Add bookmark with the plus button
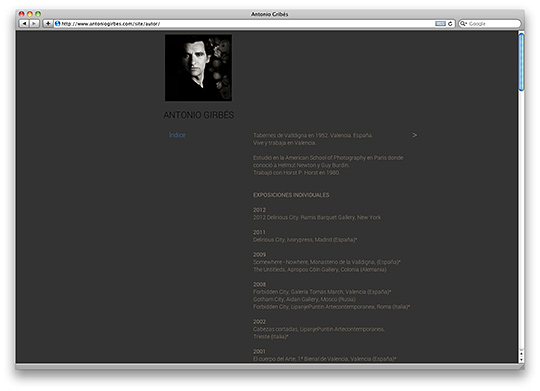The width and height of the screenshot is (540, 391). 48,23
